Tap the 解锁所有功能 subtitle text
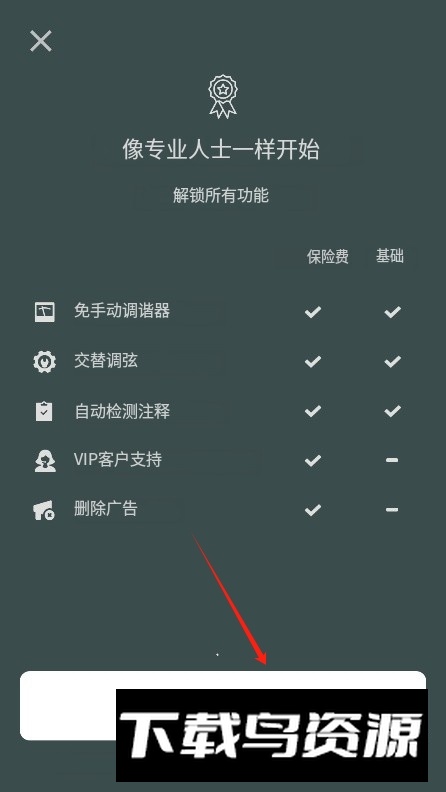446x792 pixels. [x=221, y=195]
